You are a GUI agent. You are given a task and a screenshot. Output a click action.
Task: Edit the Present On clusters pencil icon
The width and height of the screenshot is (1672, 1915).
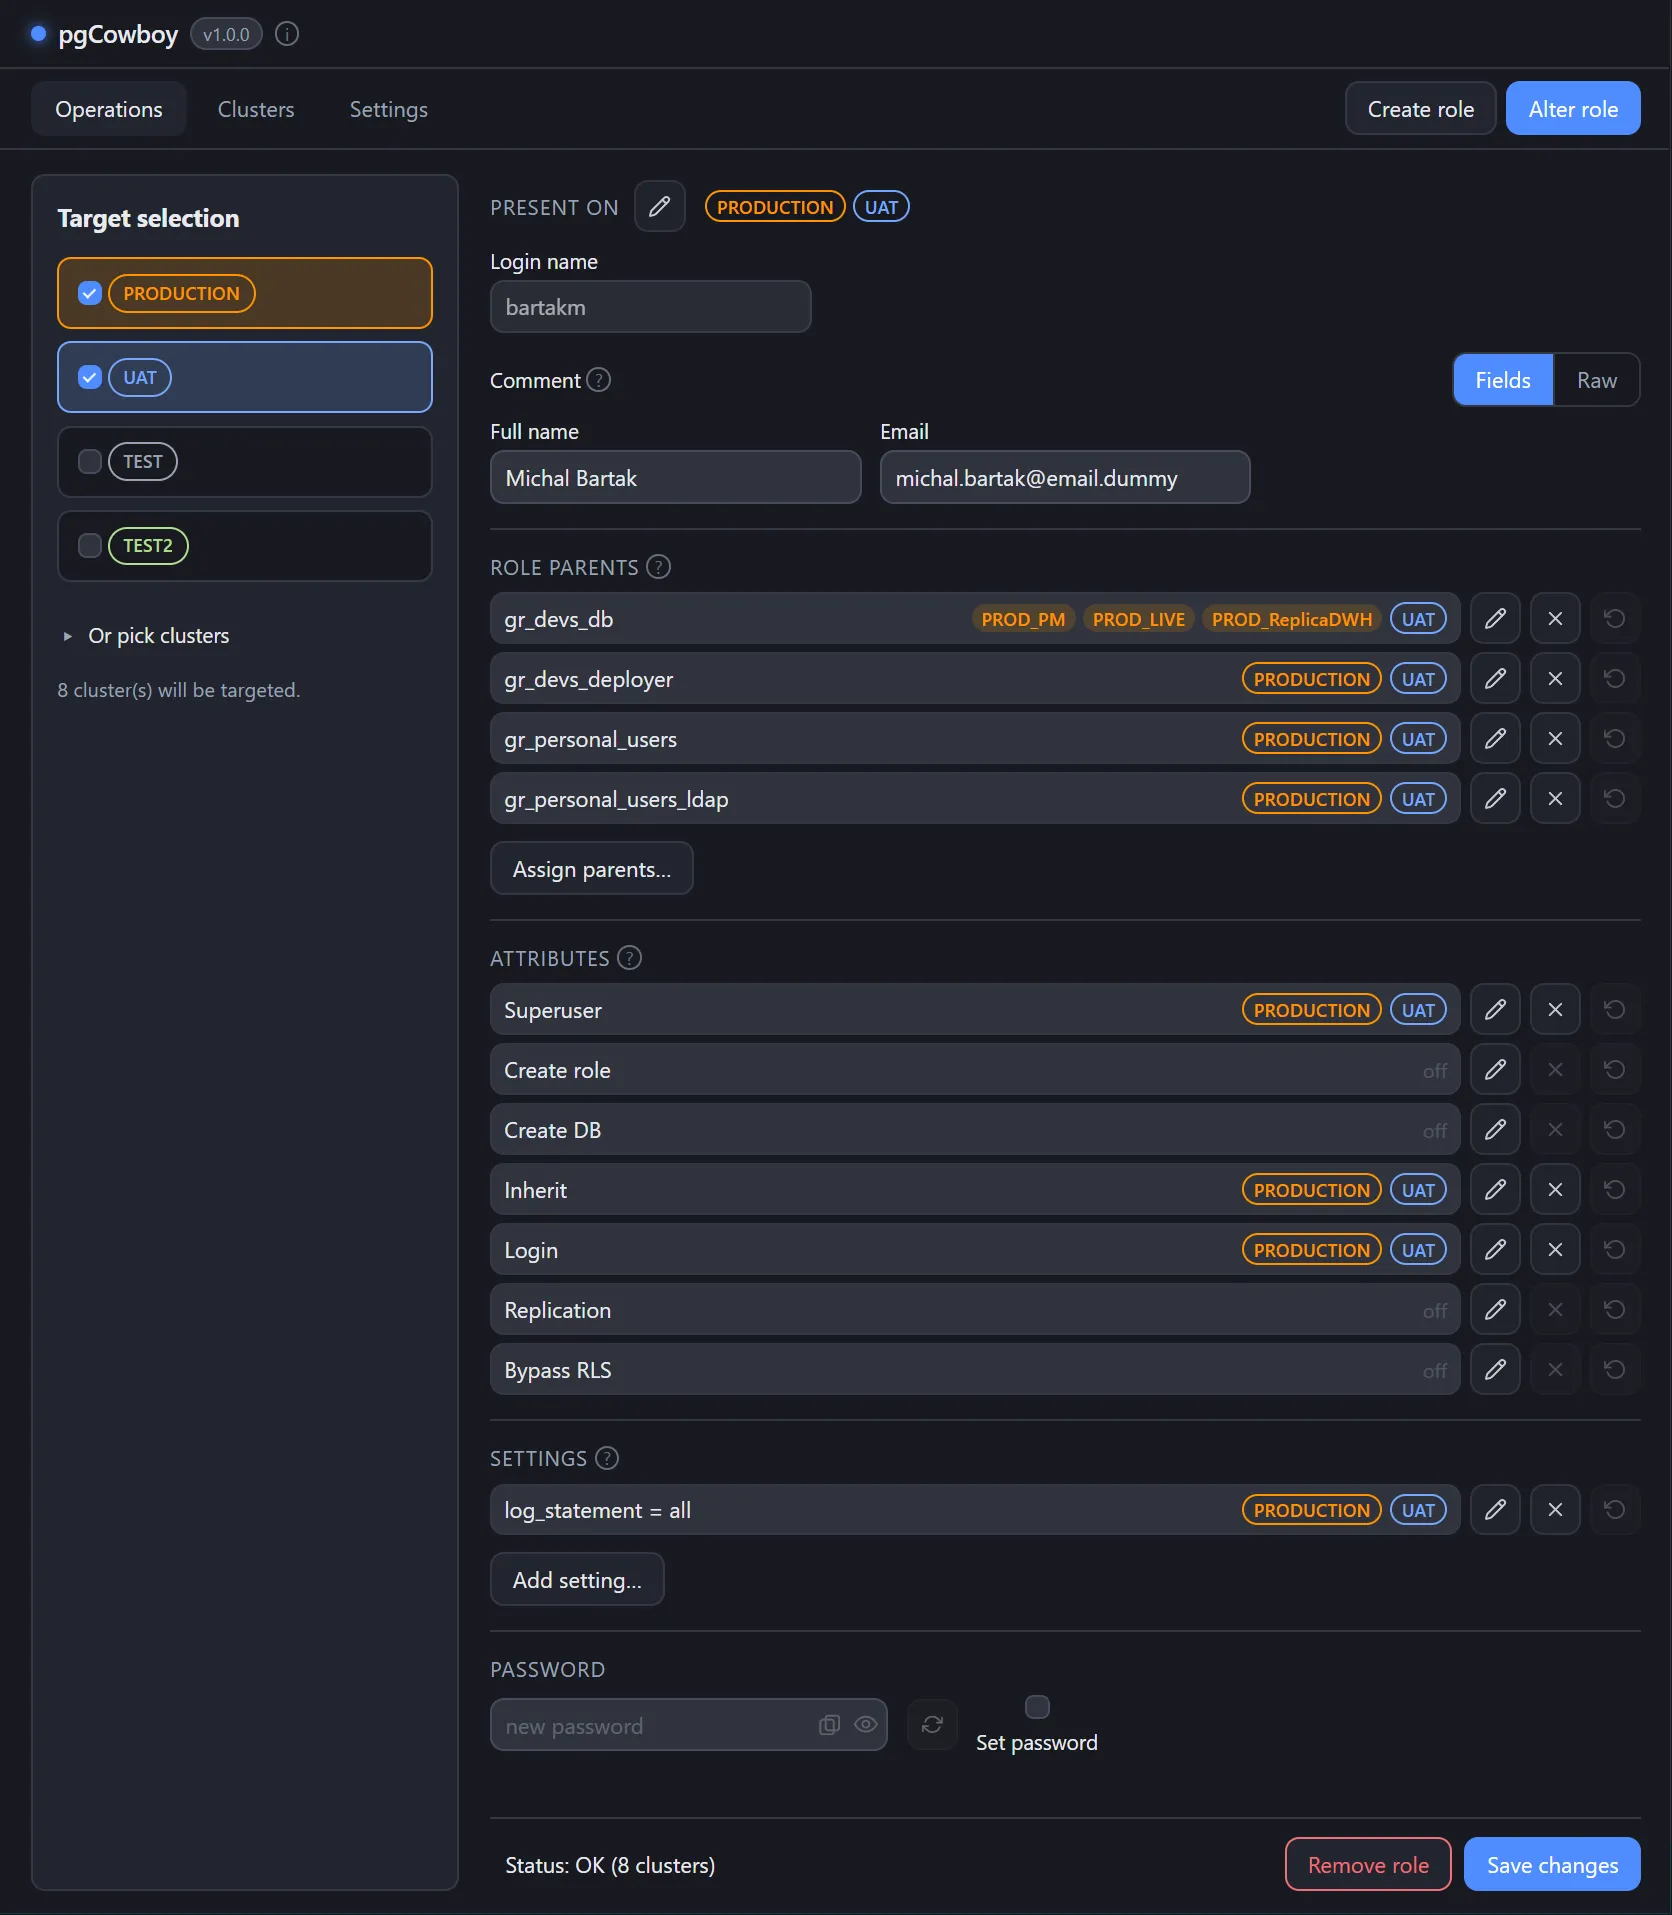[660, 207]
